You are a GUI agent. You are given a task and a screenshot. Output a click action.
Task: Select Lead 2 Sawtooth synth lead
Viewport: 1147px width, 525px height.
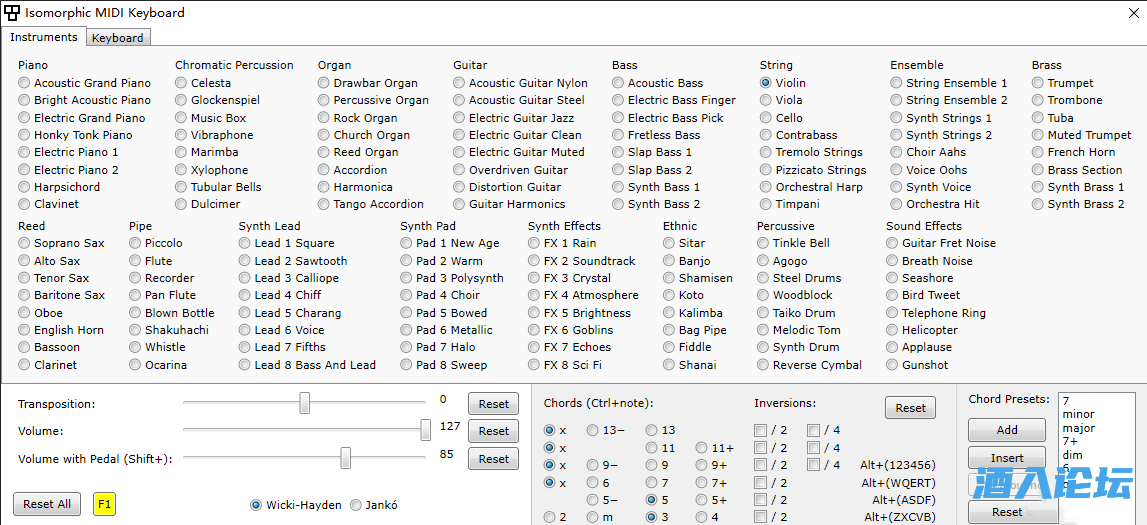pos(246,261)
